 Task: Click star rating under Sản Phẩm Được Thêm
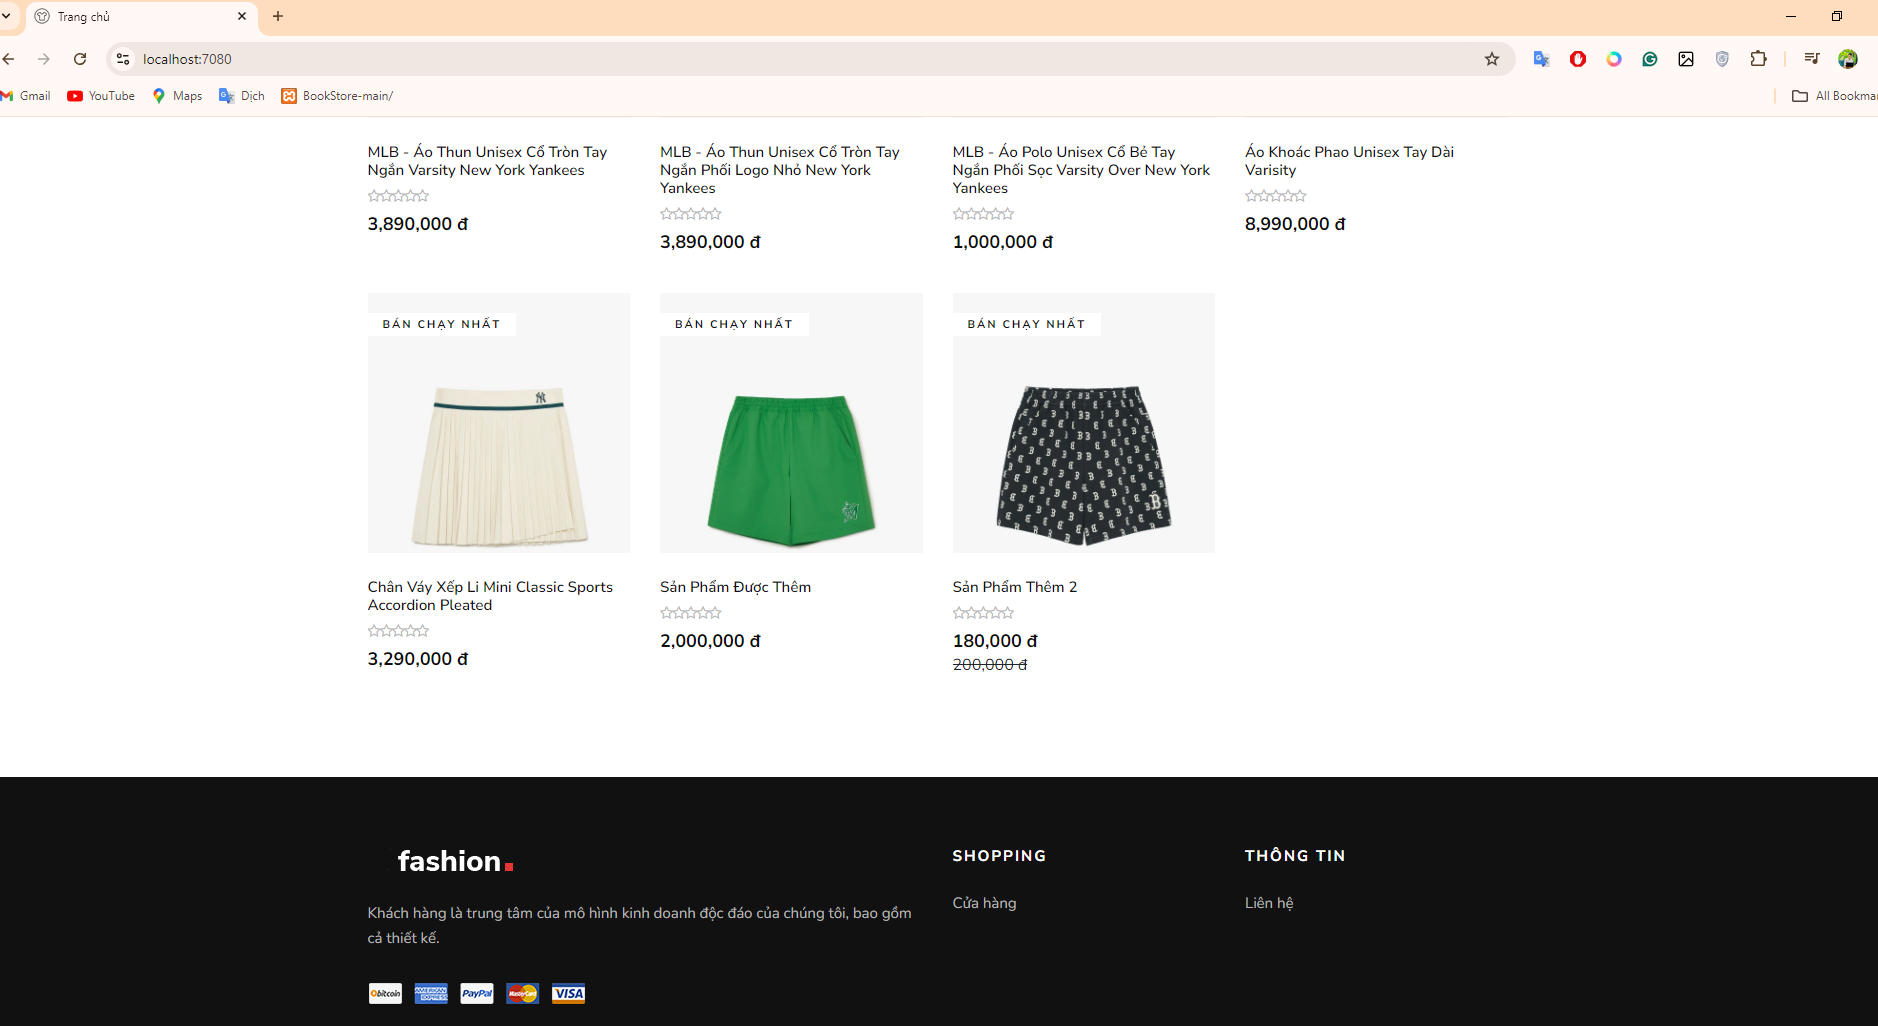coord(691,613)
